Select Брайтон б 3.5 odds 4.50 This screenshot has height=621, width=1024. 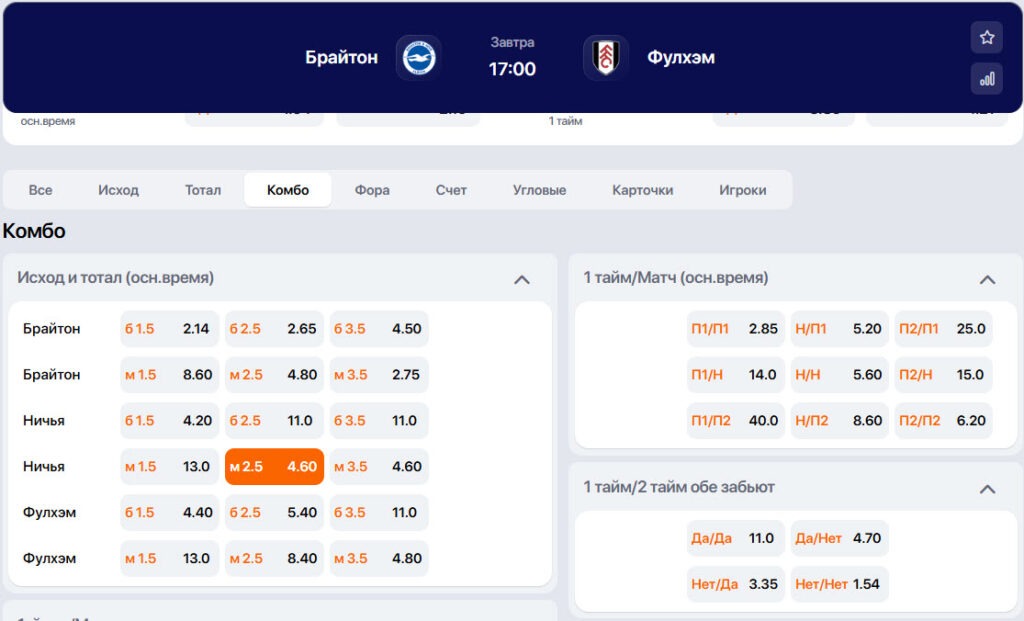(x=379, y=328)
